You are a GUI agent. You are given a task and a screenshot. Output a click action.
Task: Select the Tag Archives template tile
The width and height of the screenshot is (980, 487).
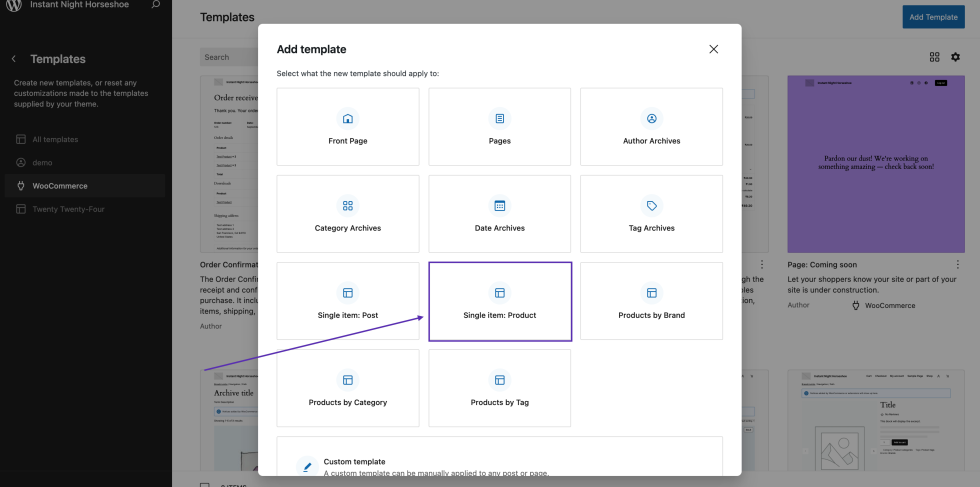coord(651,214)
